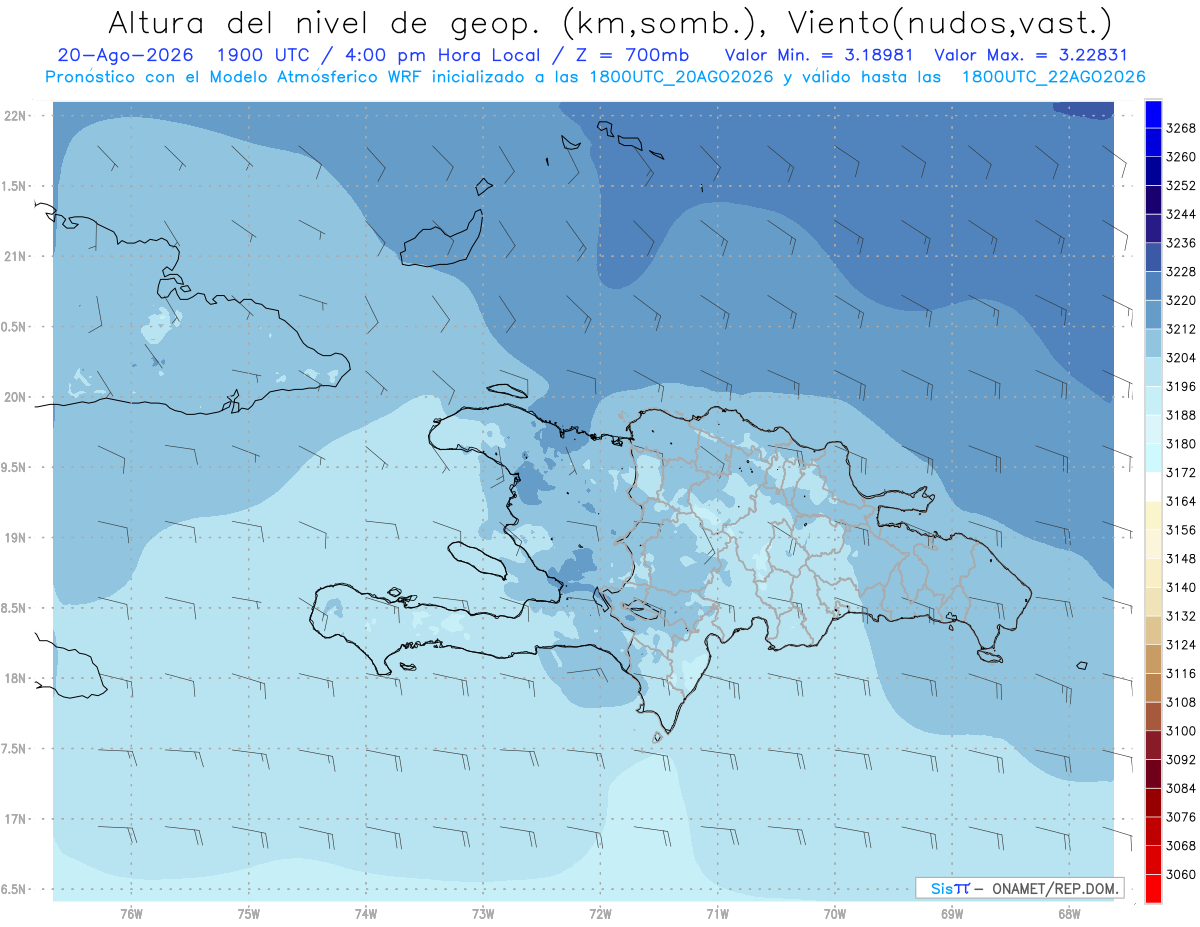Click the '20N' latitude label
Screen dimensions: 1200x927
(x=17, y=398)
